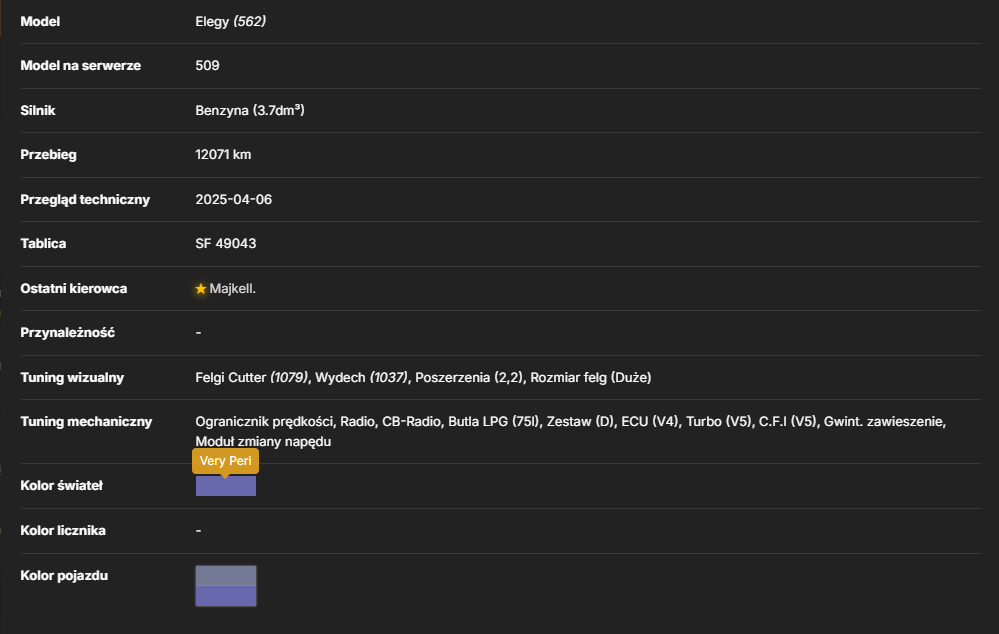Click the C.F.I (V5) tuning entry

(x=787, y=422)
